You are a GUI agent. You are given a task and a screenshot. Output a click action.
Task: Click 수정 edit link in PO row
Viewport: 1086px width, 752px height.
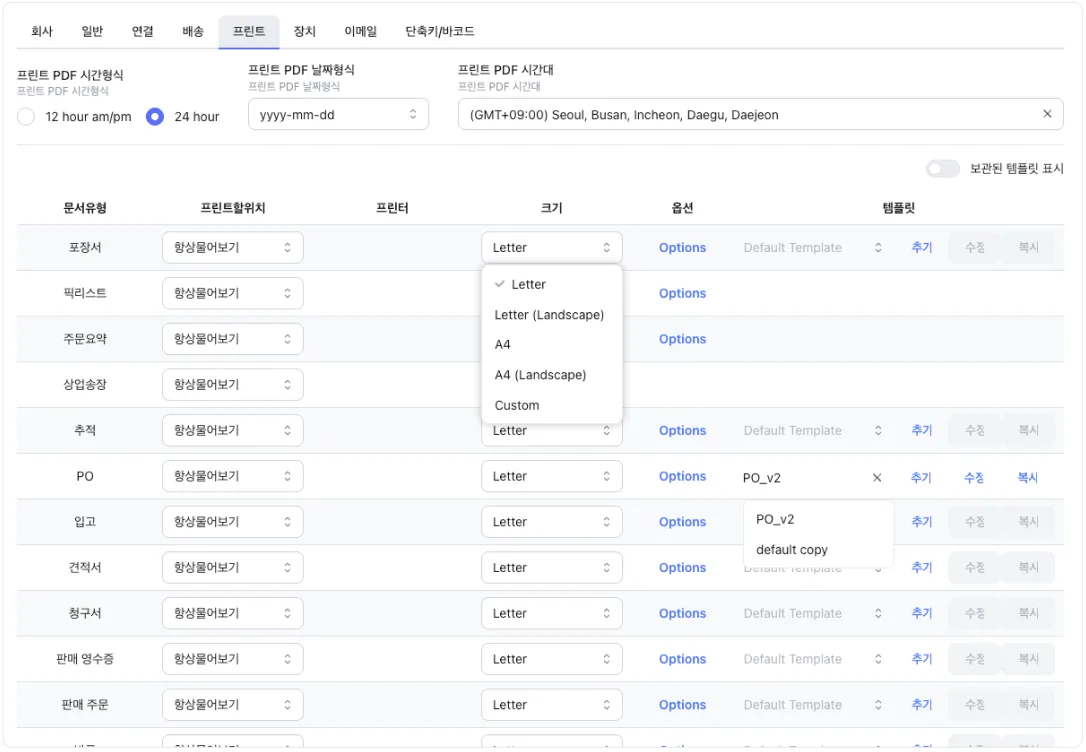point(974,477)
